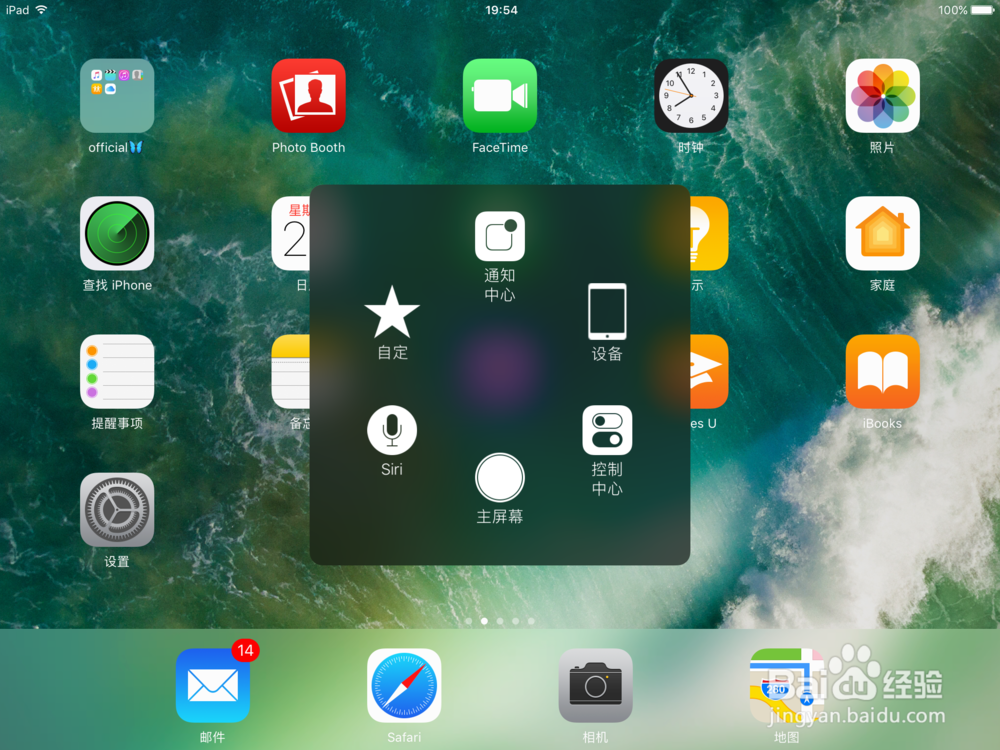Open the Tips lightbulb app
Viewport: 1000px width, 750px height.
point(709,233)
